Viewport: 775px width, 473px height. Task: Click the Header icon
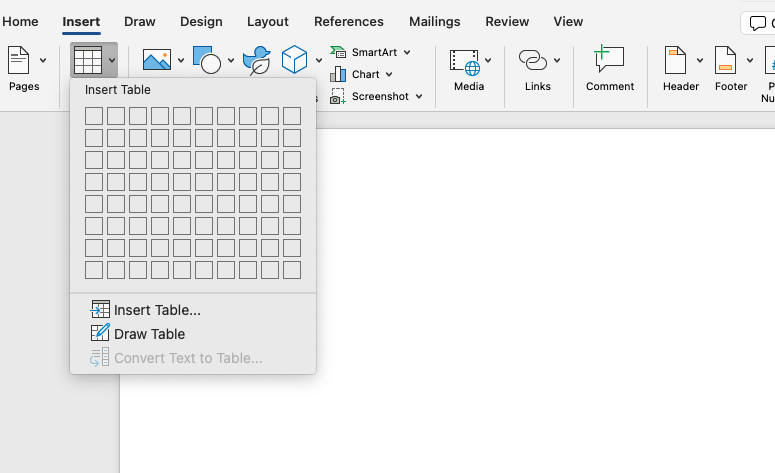click(676, 61)
